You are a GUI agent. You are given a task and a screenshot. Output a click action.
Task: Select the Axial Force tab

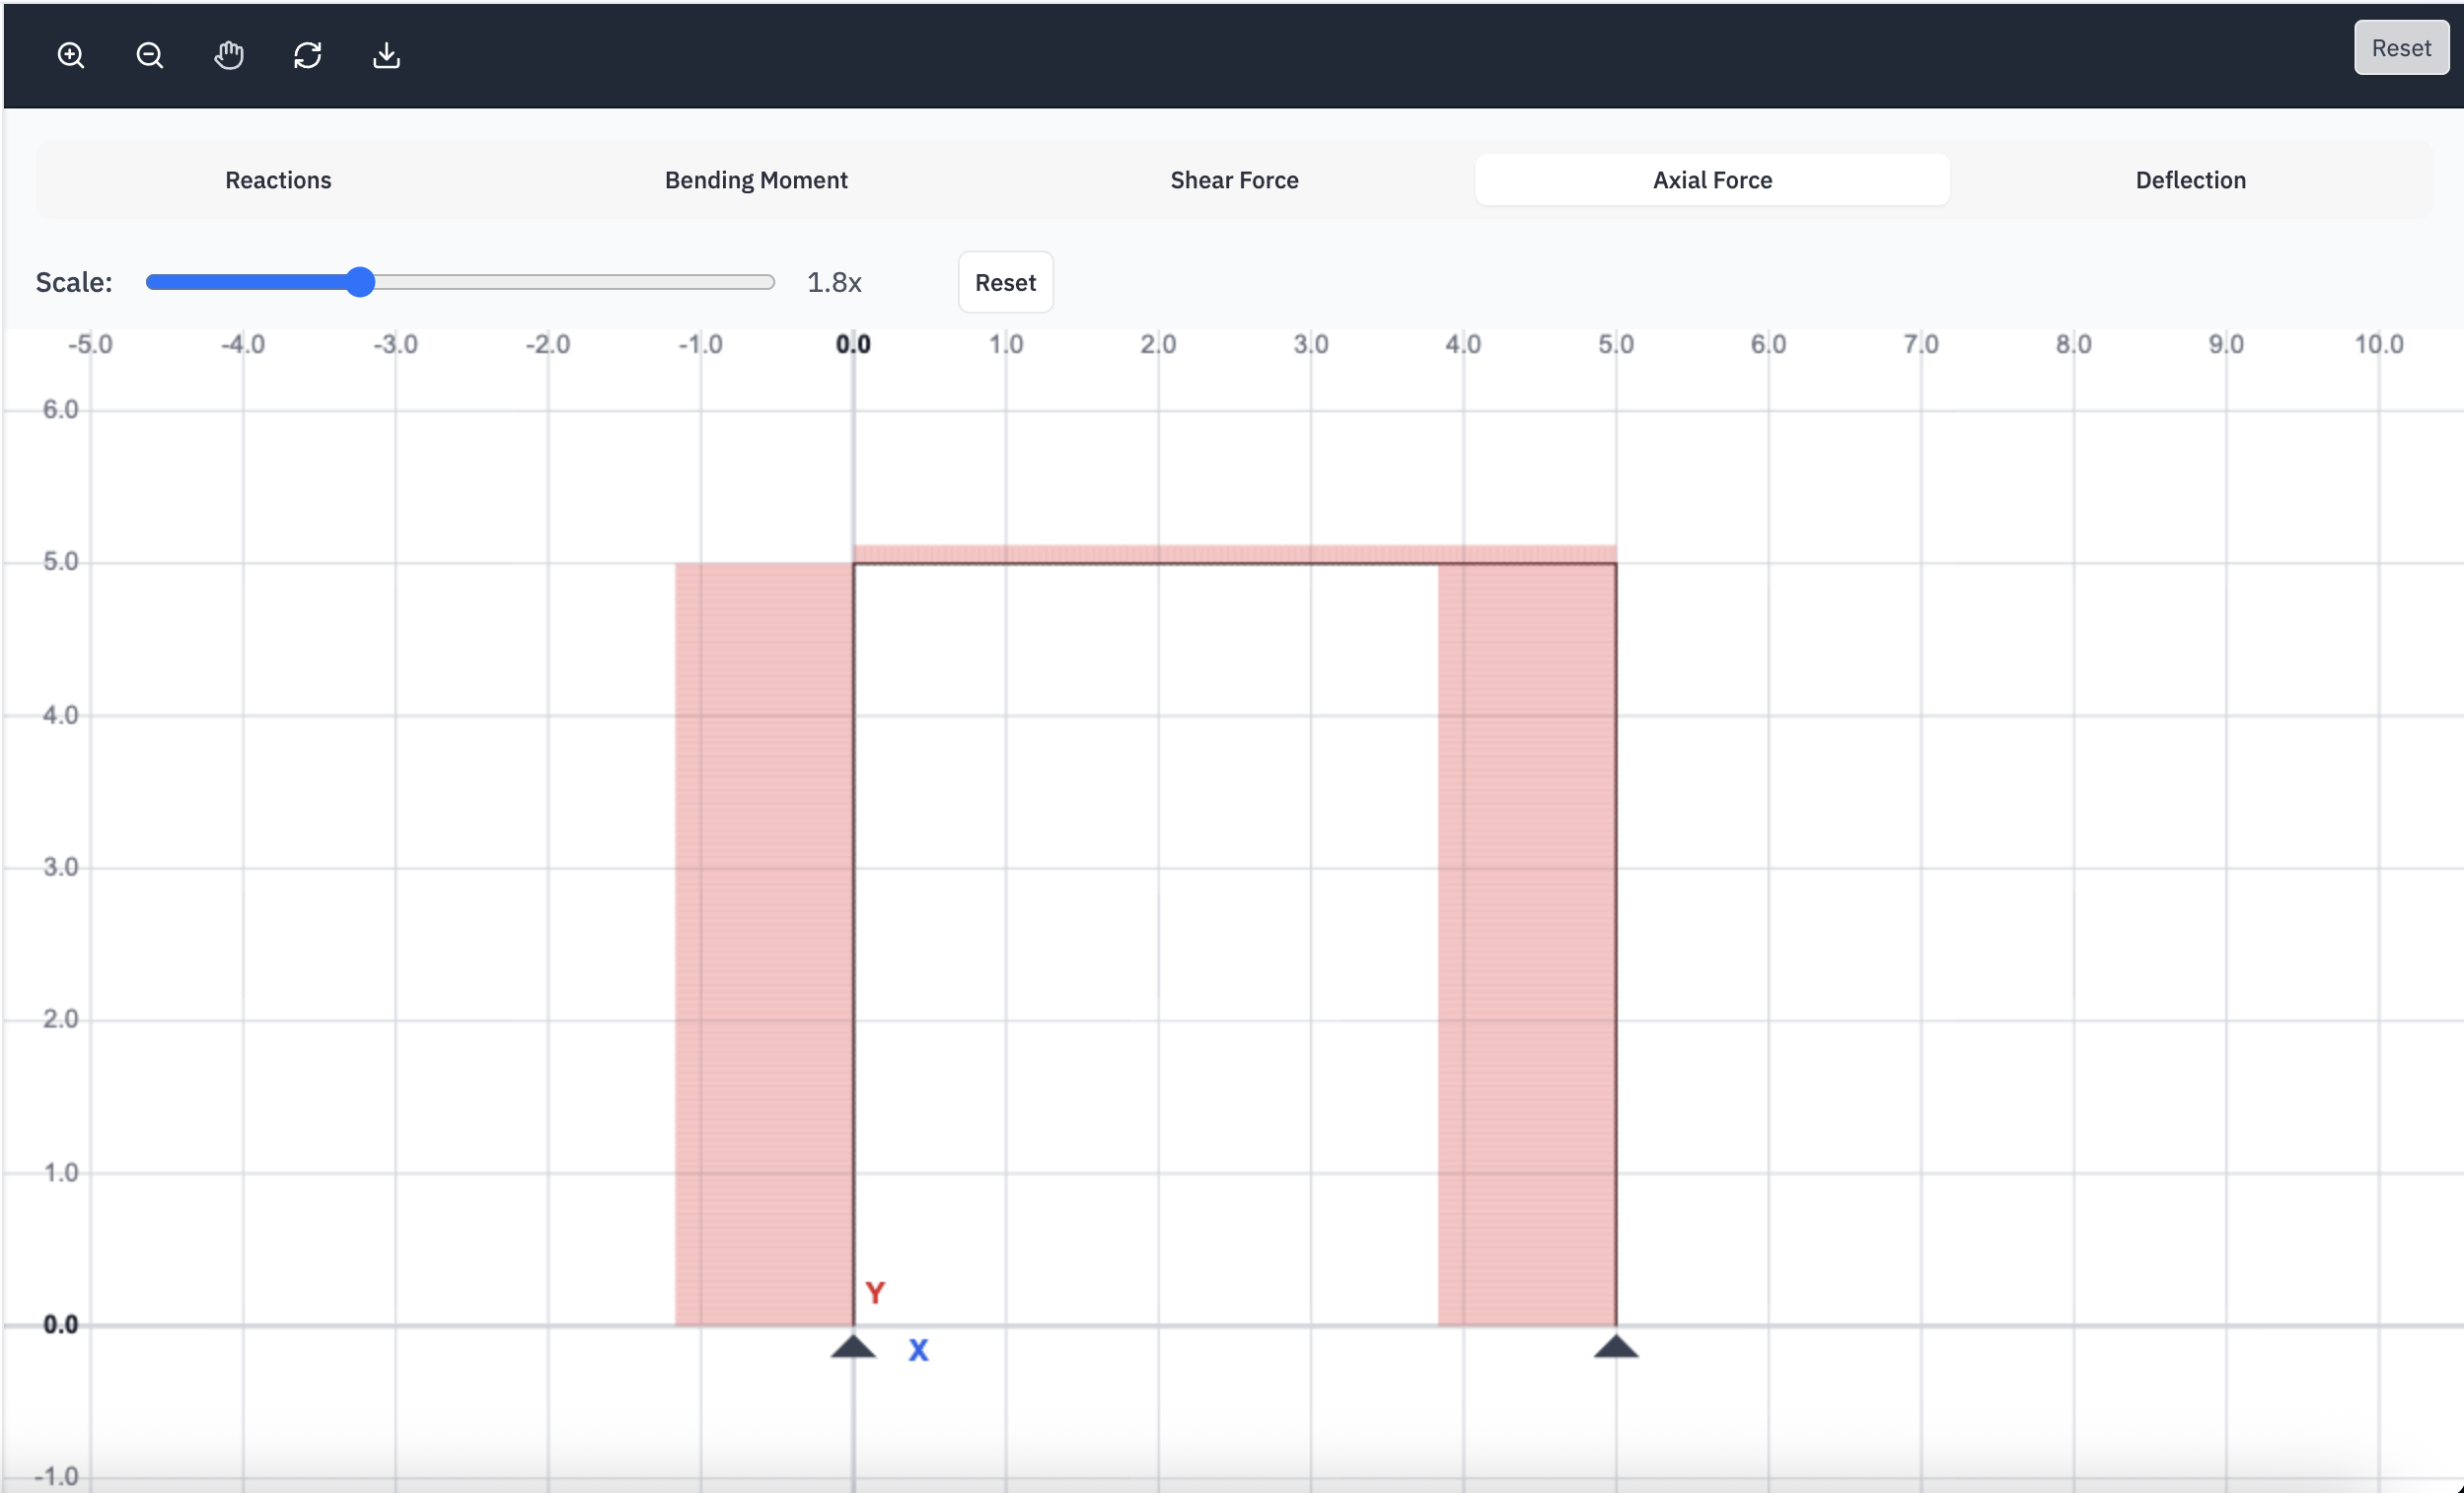click(x=1712, y=180)
